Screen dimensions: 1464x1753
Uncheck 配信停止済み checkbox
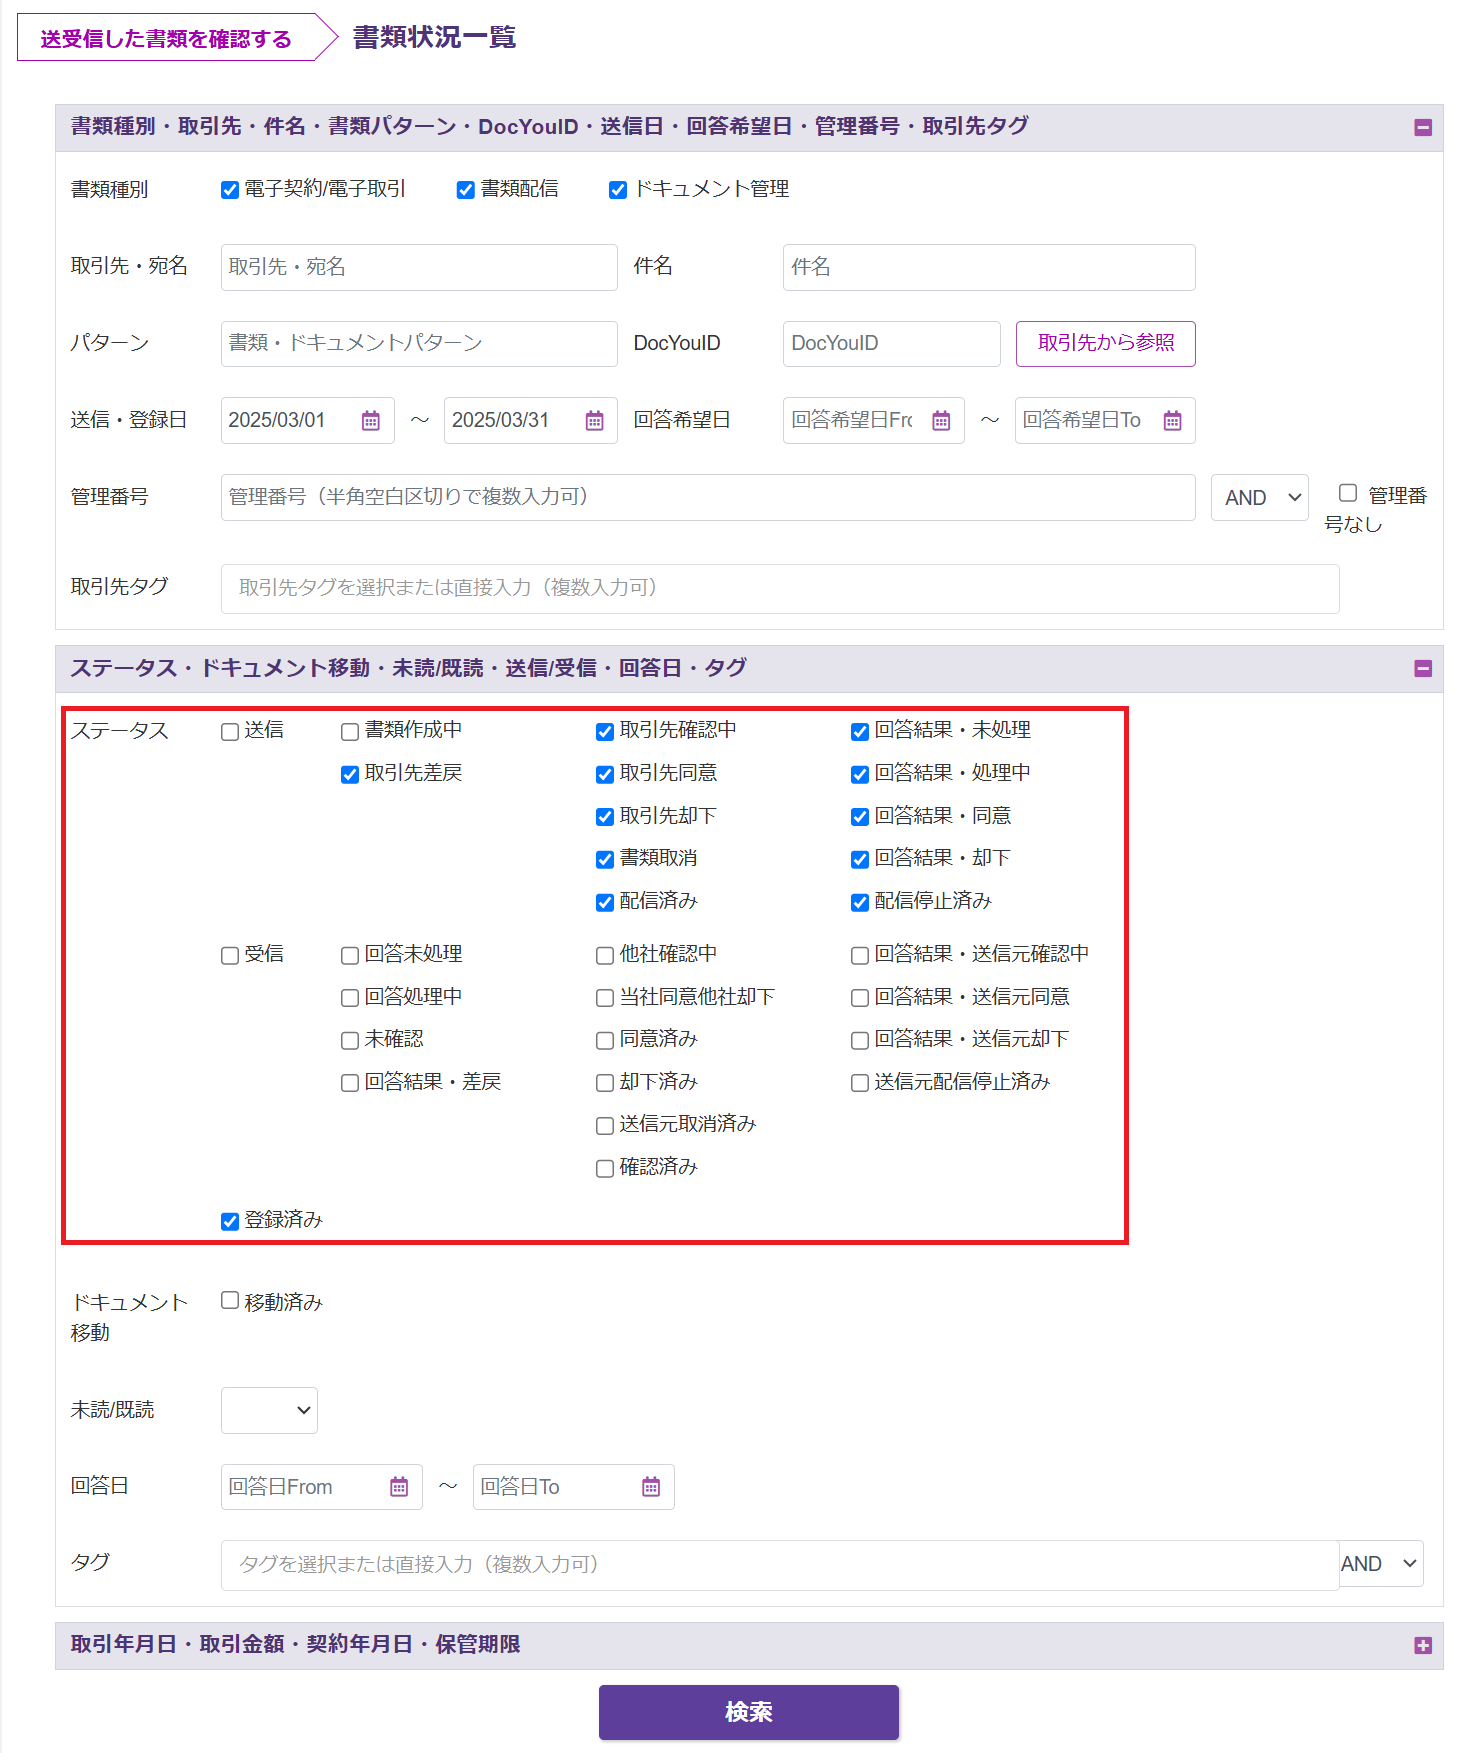click(860, 903)
